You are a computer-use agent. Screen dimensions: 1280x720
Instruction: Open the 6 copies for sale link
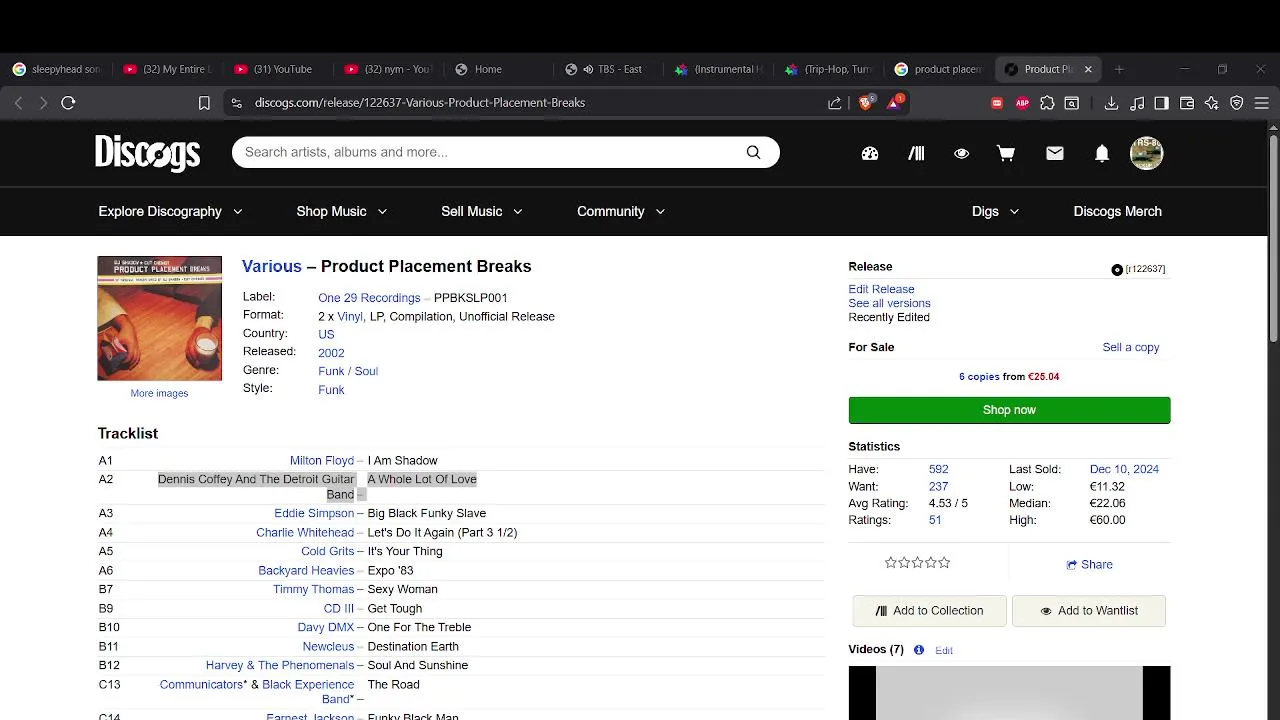tap(979, 377)
